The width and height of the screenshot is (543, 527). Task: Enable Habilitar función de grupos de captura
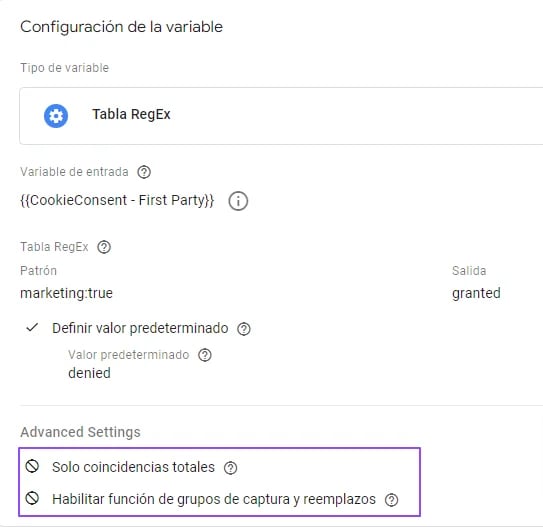(x=32, y=498)
